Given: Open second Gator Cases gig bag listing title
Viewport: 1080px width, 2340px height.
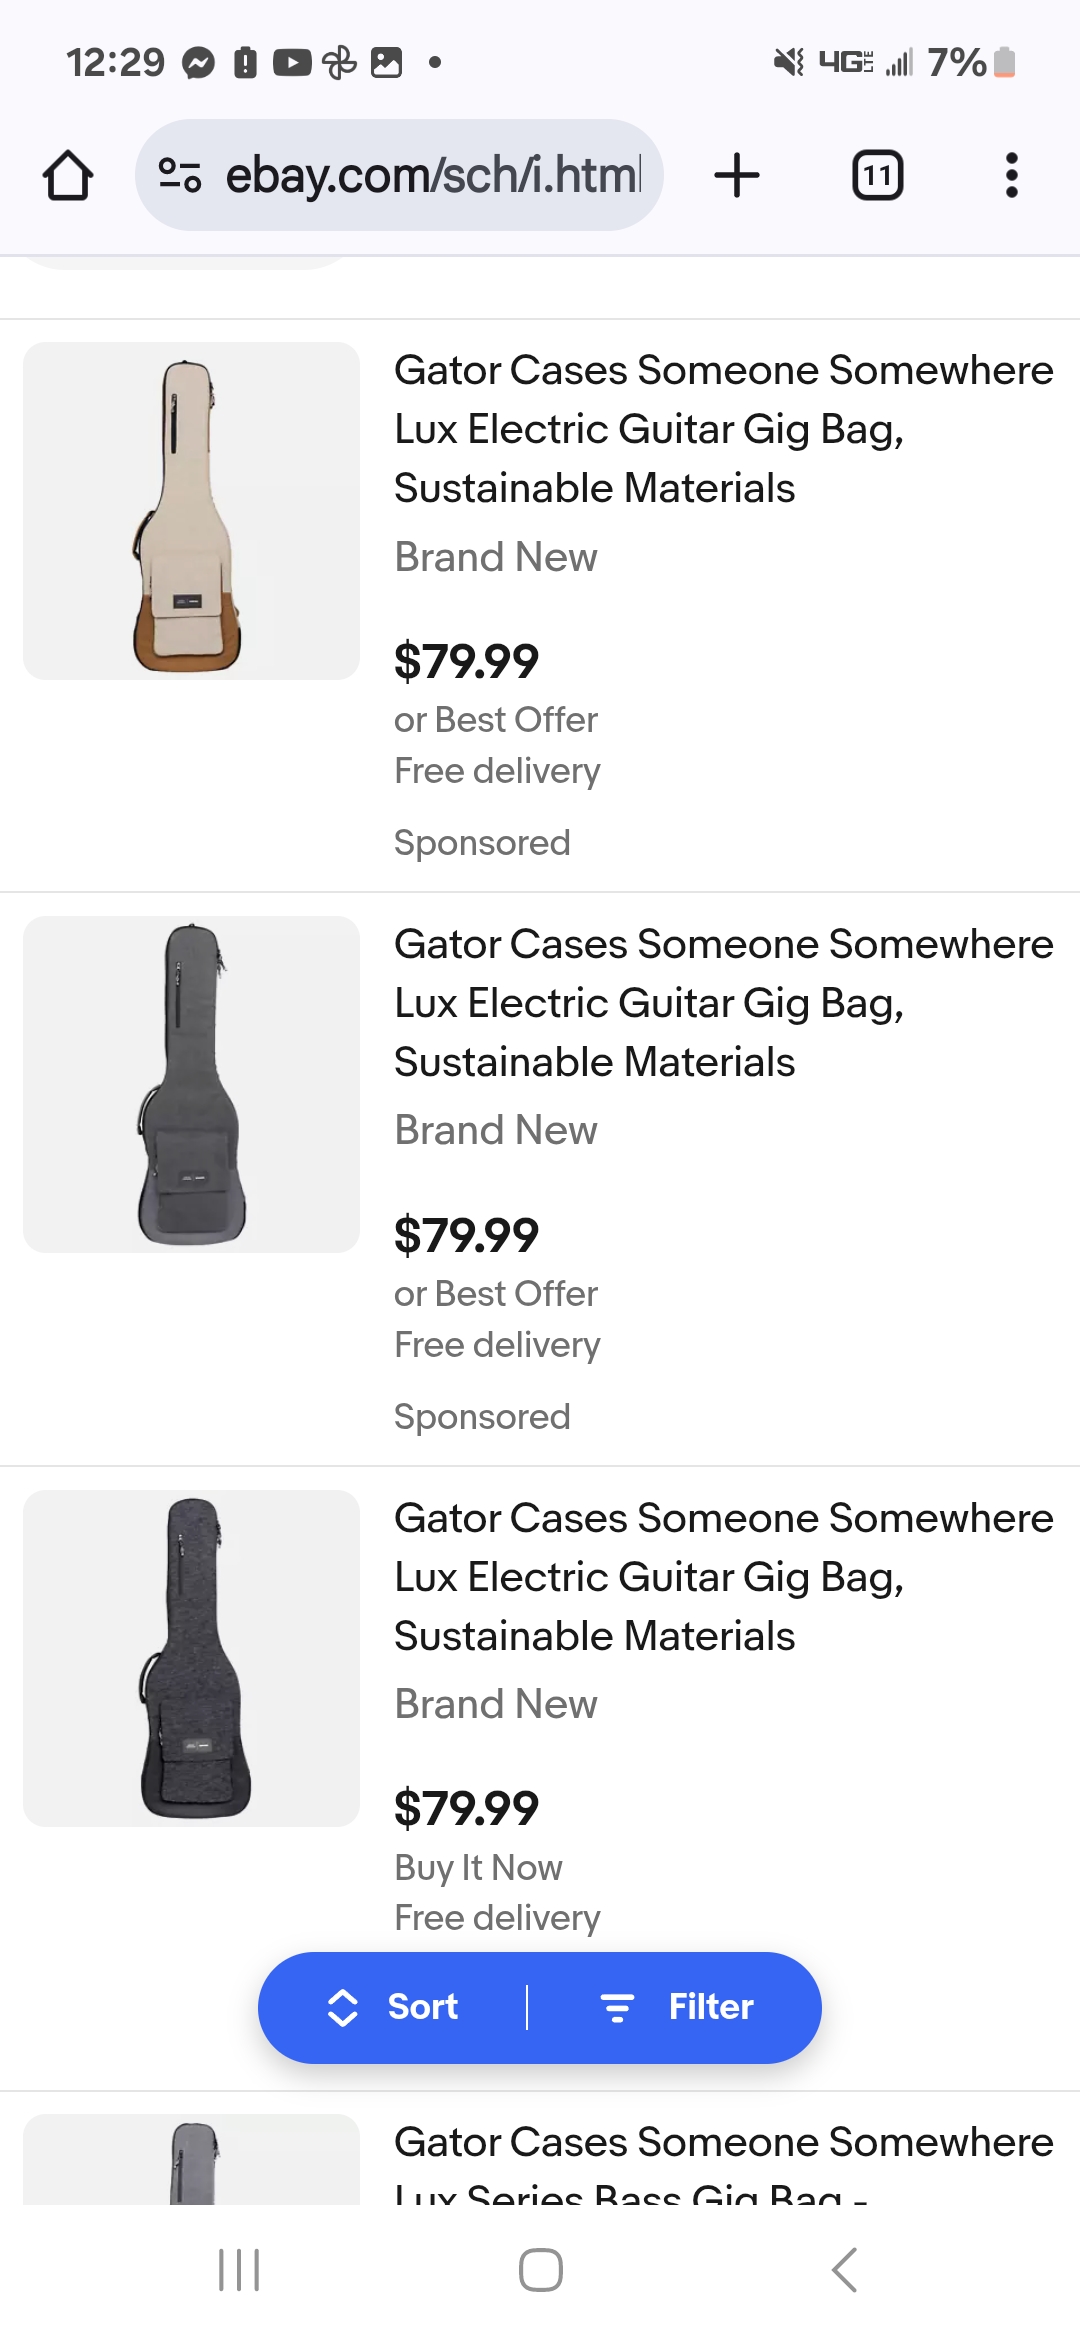Looking at the screenshot, I should [x=723, y=1003].
